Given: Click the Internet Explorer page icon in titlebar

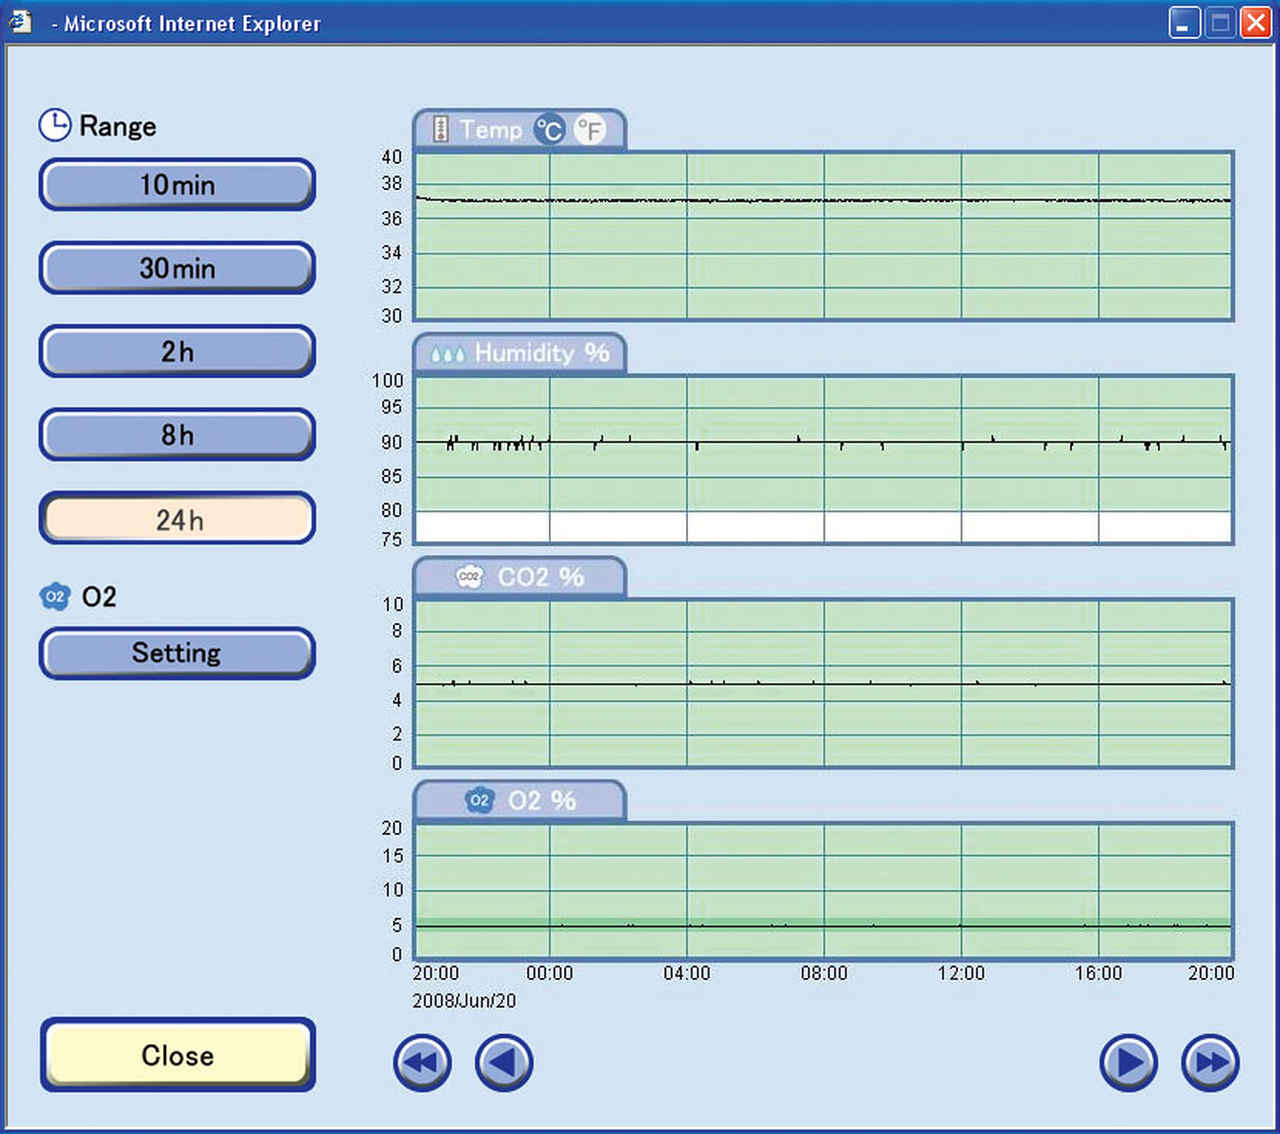Looking at the screenshot, I should (x=20, y=21).
